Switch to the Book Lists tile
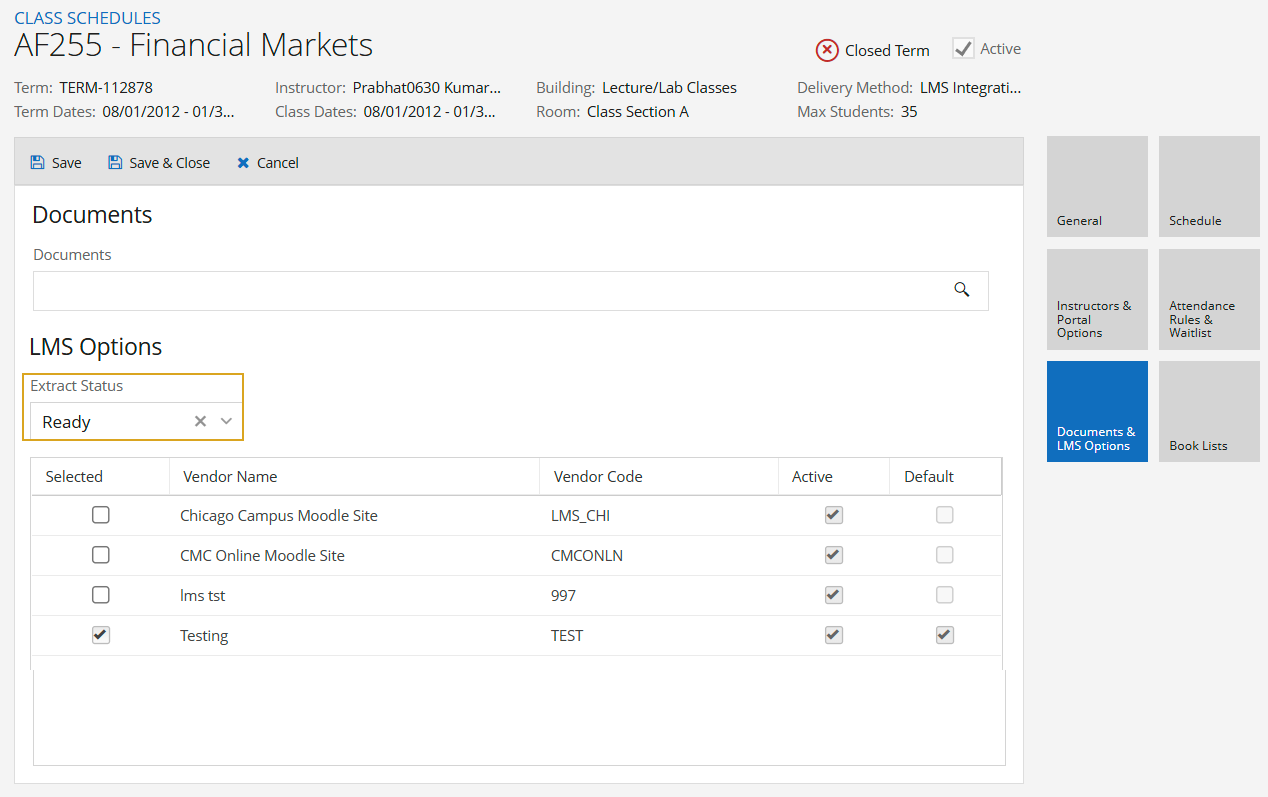This screenshot has width=1268, height=797. [1209, 412]
